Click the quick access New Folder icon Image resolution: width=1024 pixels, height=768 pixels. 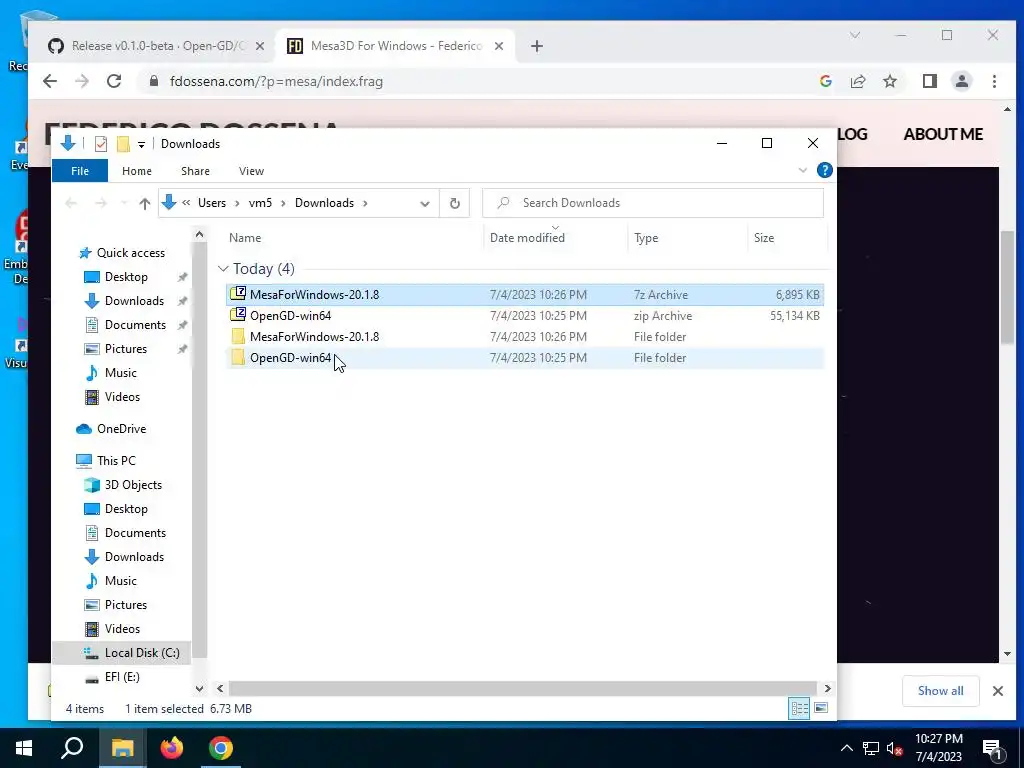tap(123, 144)
